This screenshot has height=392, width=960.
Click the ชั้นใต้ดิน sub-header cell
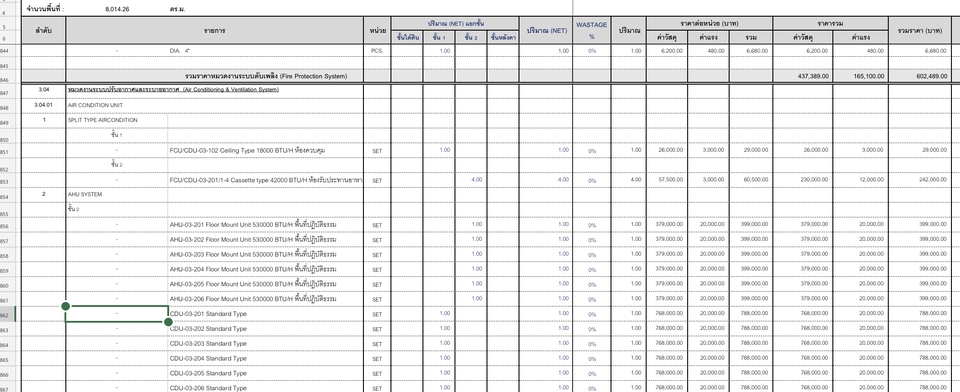pyautogui.click(x=408, y=37)
